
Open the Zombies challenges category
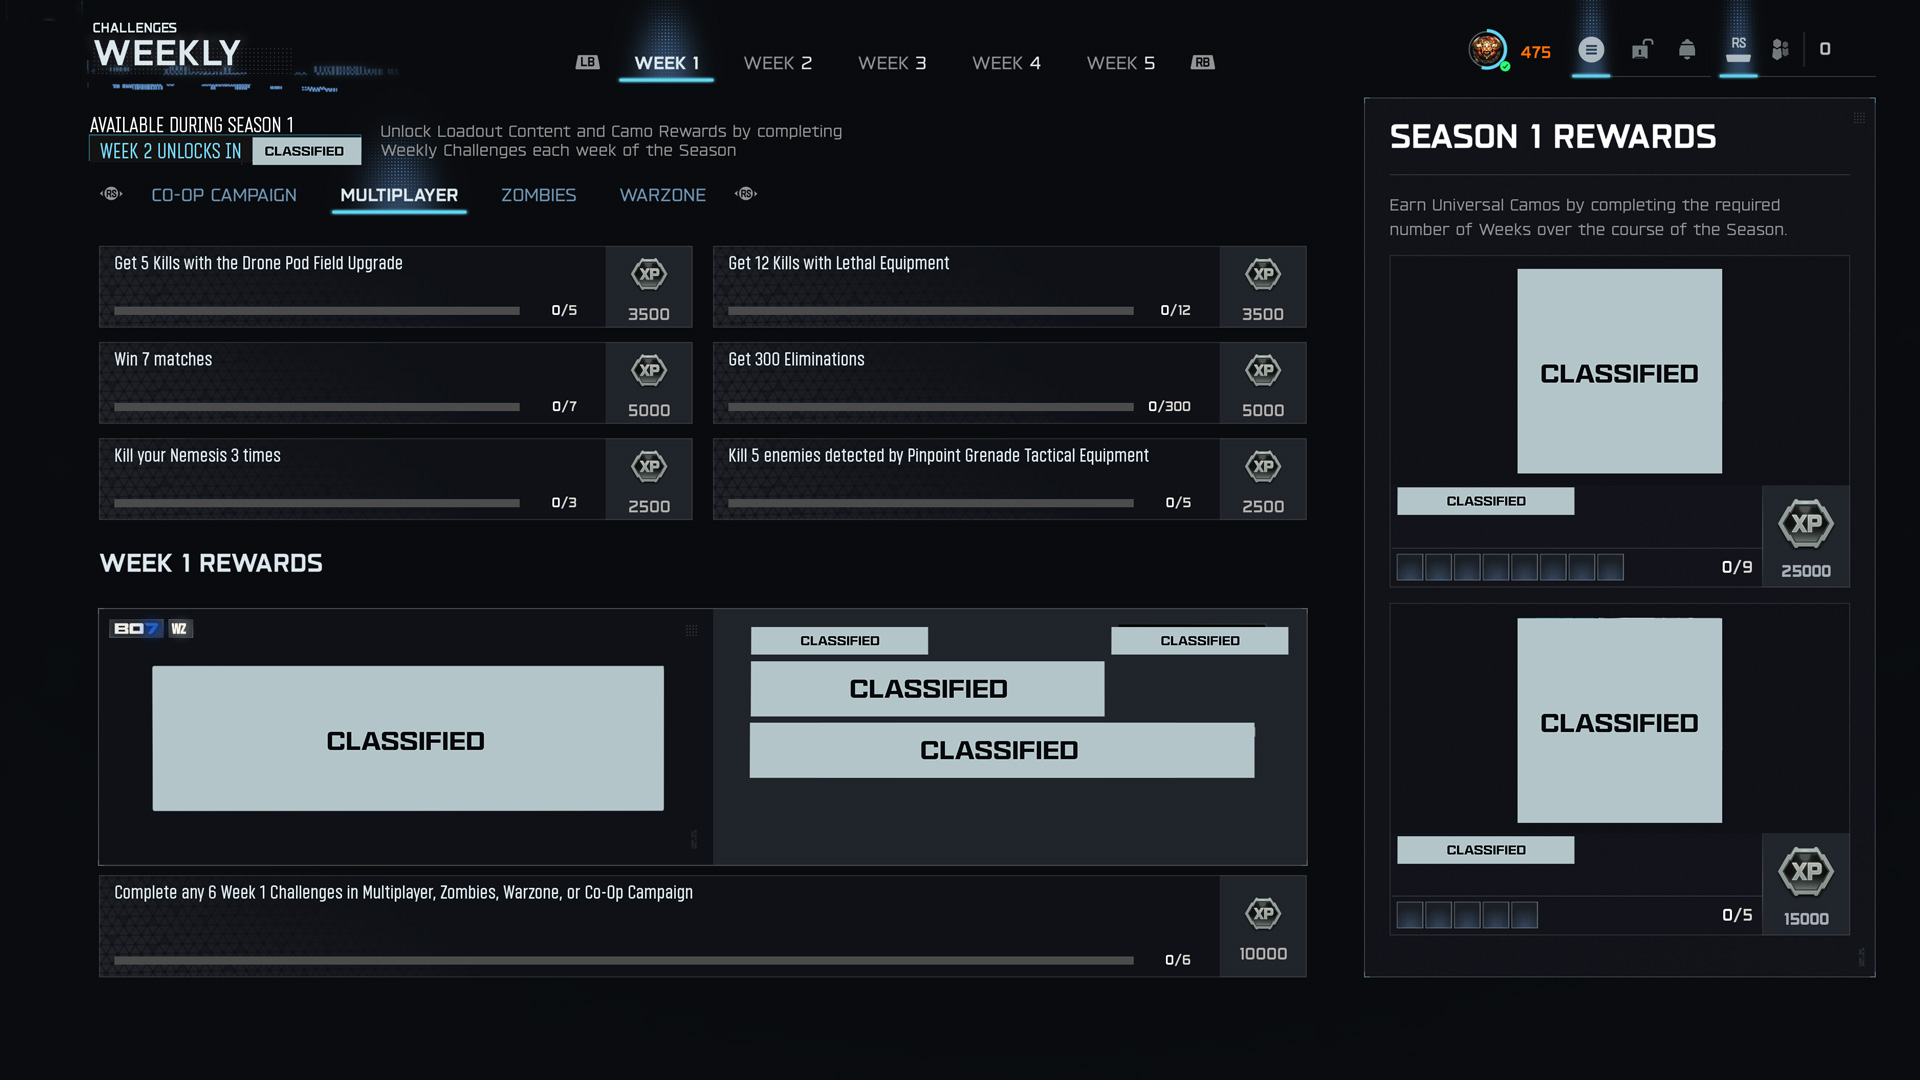[538, 195]
